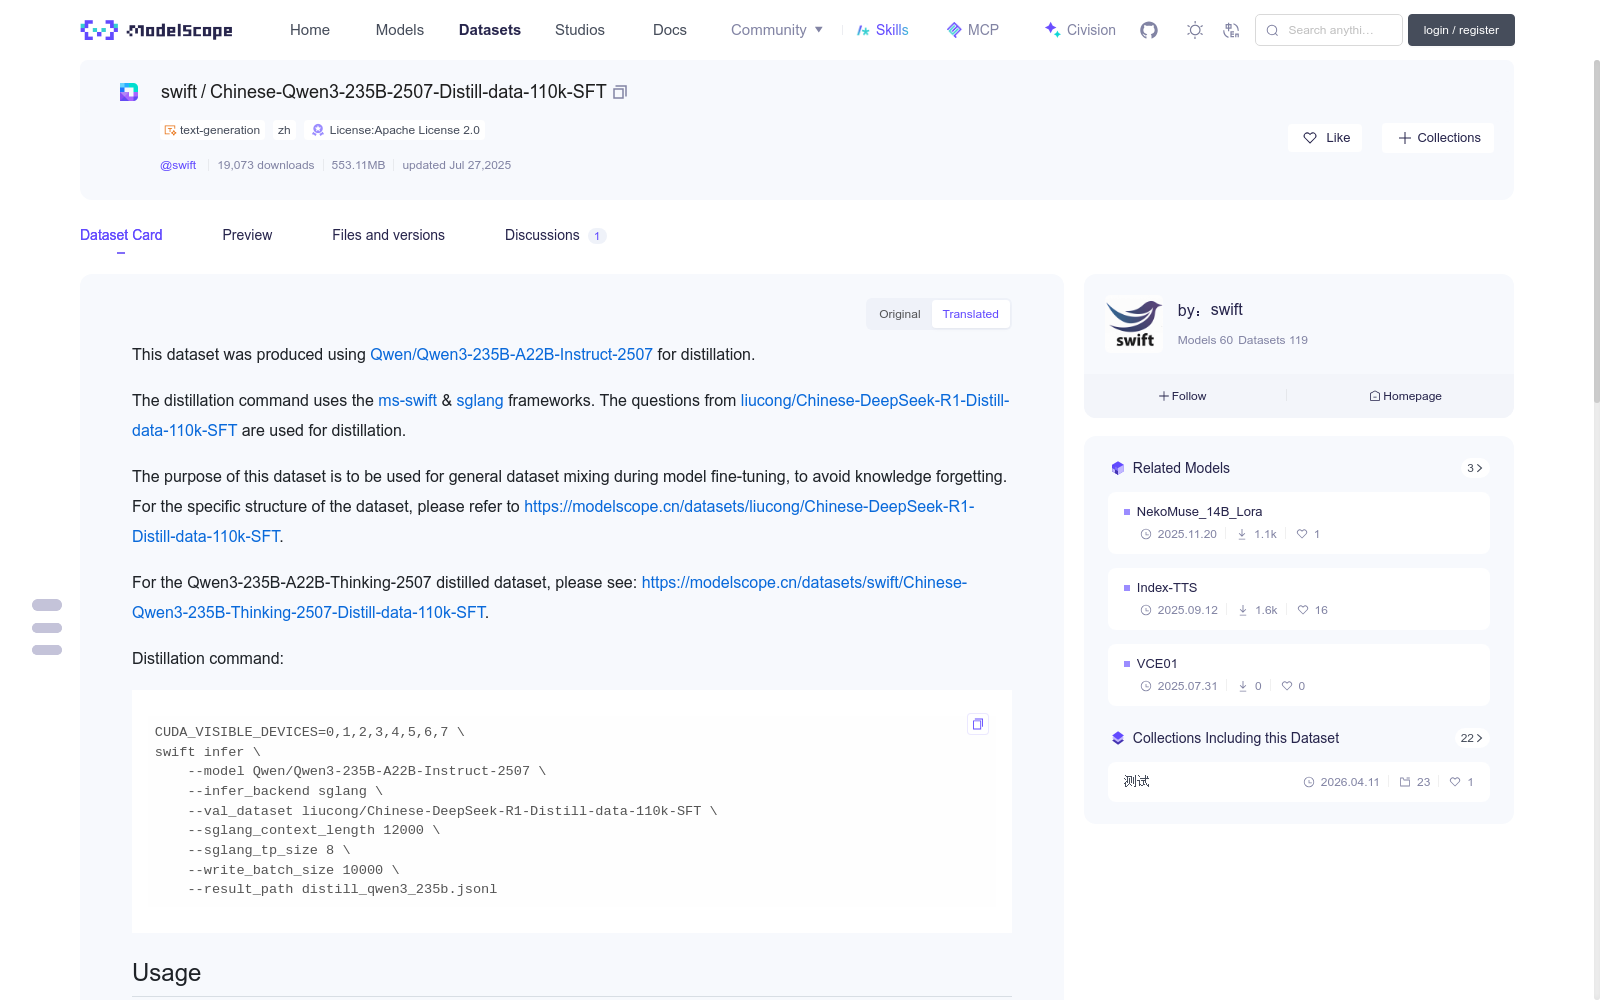Switch to Files and versions tab
Viewport: 1600px width, 1000px height.
pyautogui.click(x=388, y=235)
